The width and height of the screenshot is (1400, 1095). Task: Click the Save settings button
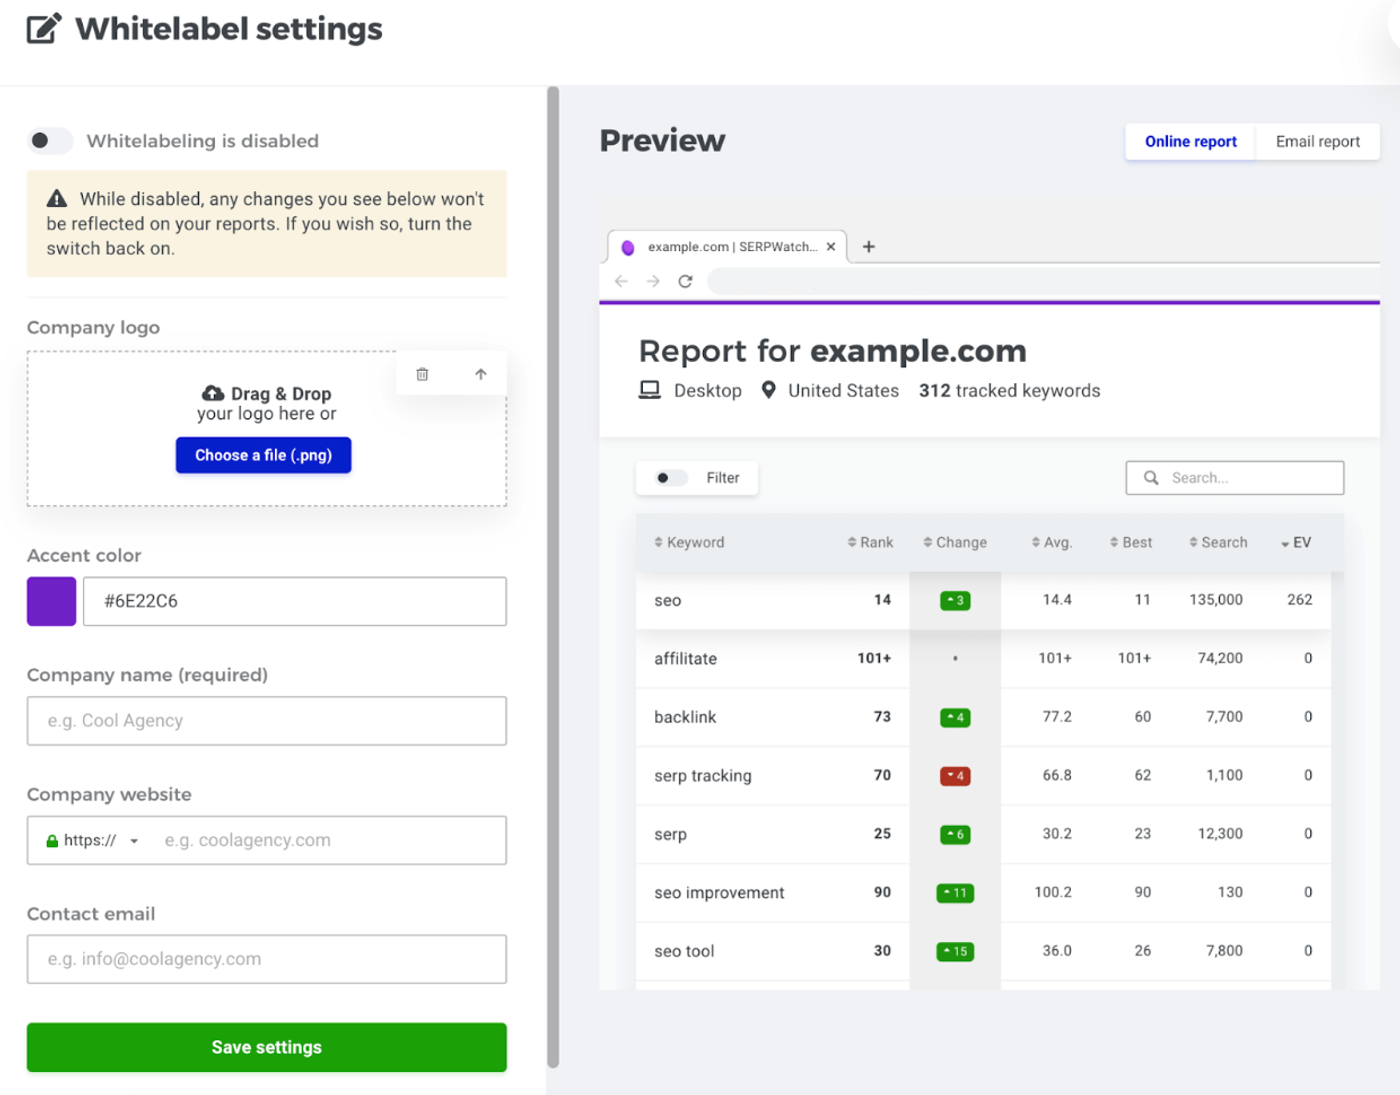click(267, 1047)
